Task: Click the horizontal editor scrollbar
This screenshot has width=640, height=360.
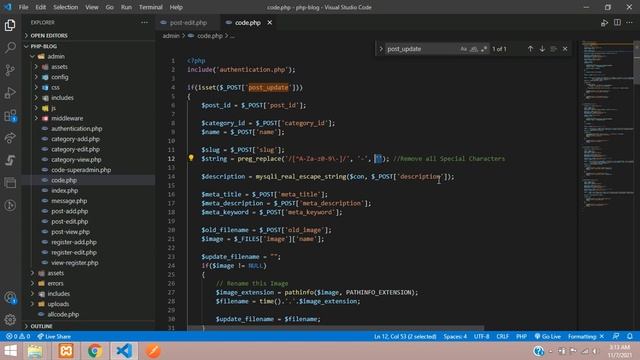Action: pos(336,328)
